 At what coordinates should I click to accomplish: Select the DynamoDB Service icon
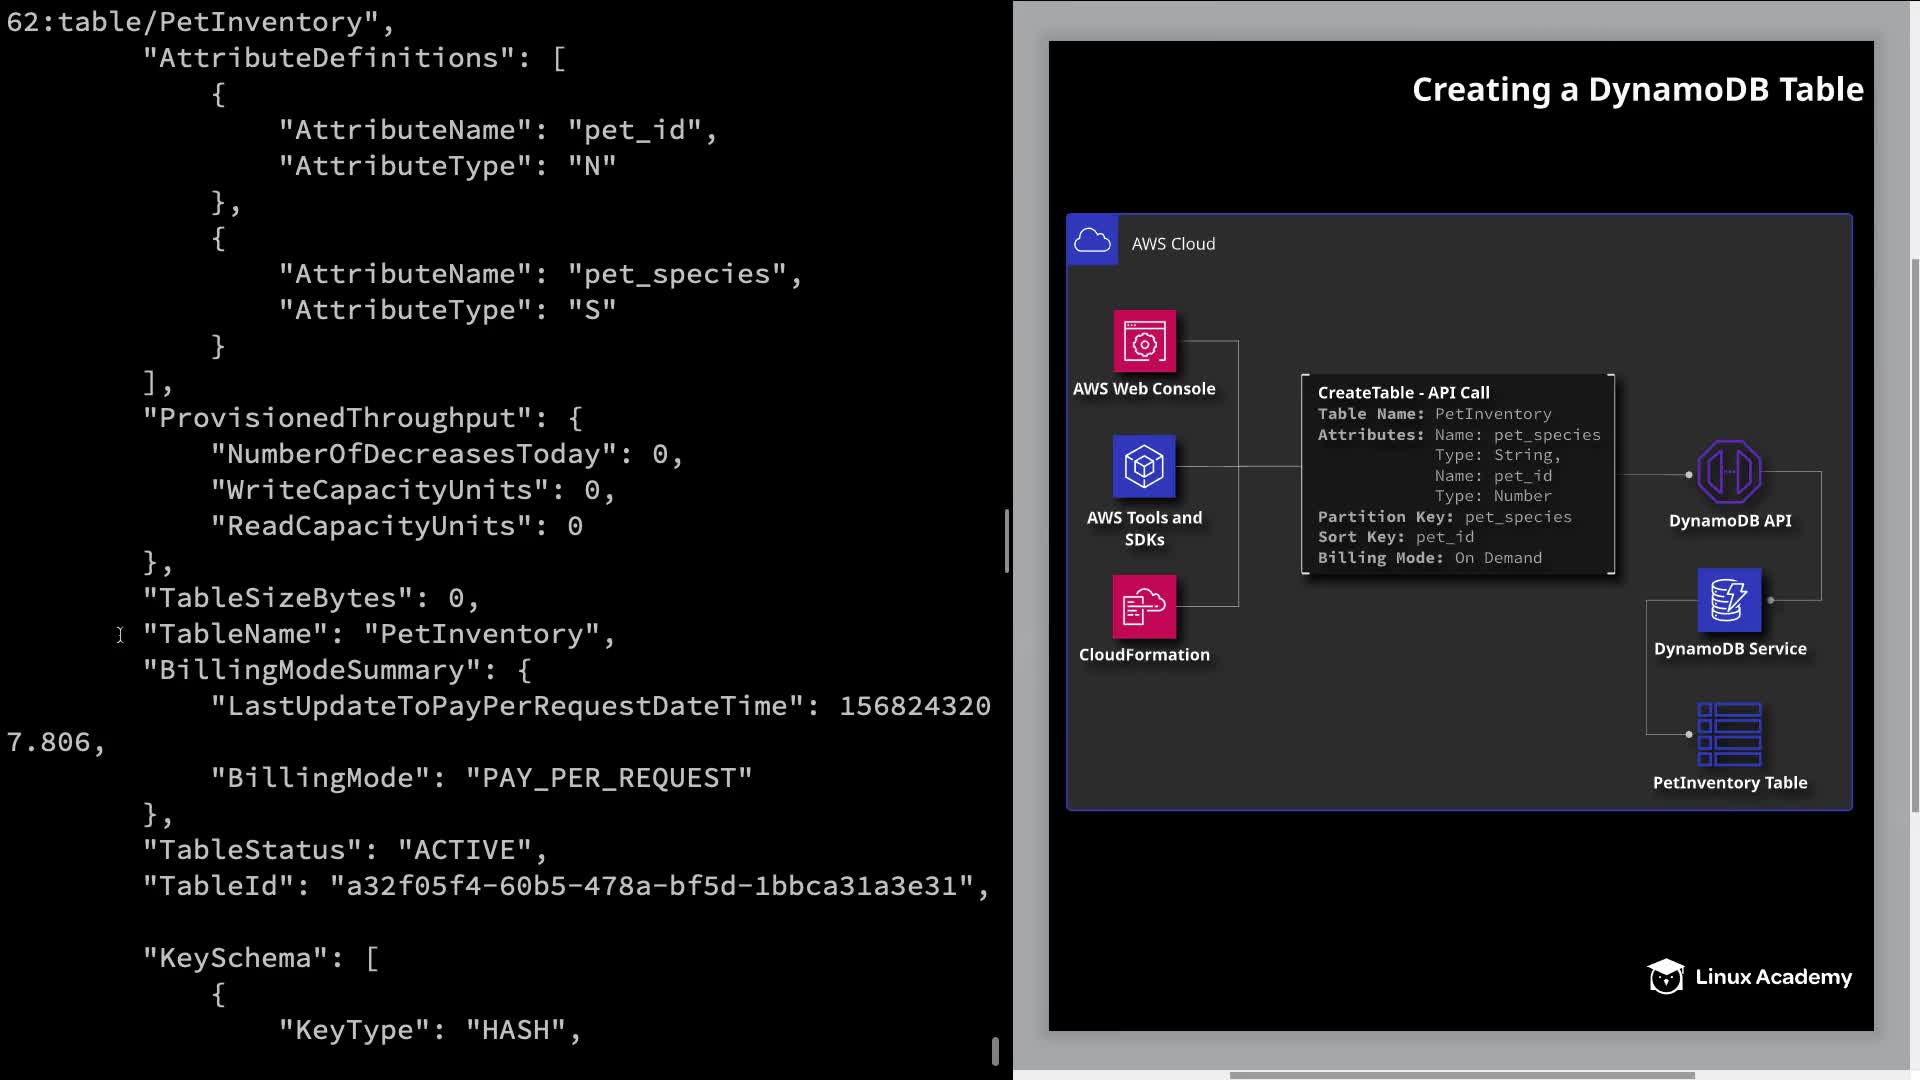point(1729,600)
